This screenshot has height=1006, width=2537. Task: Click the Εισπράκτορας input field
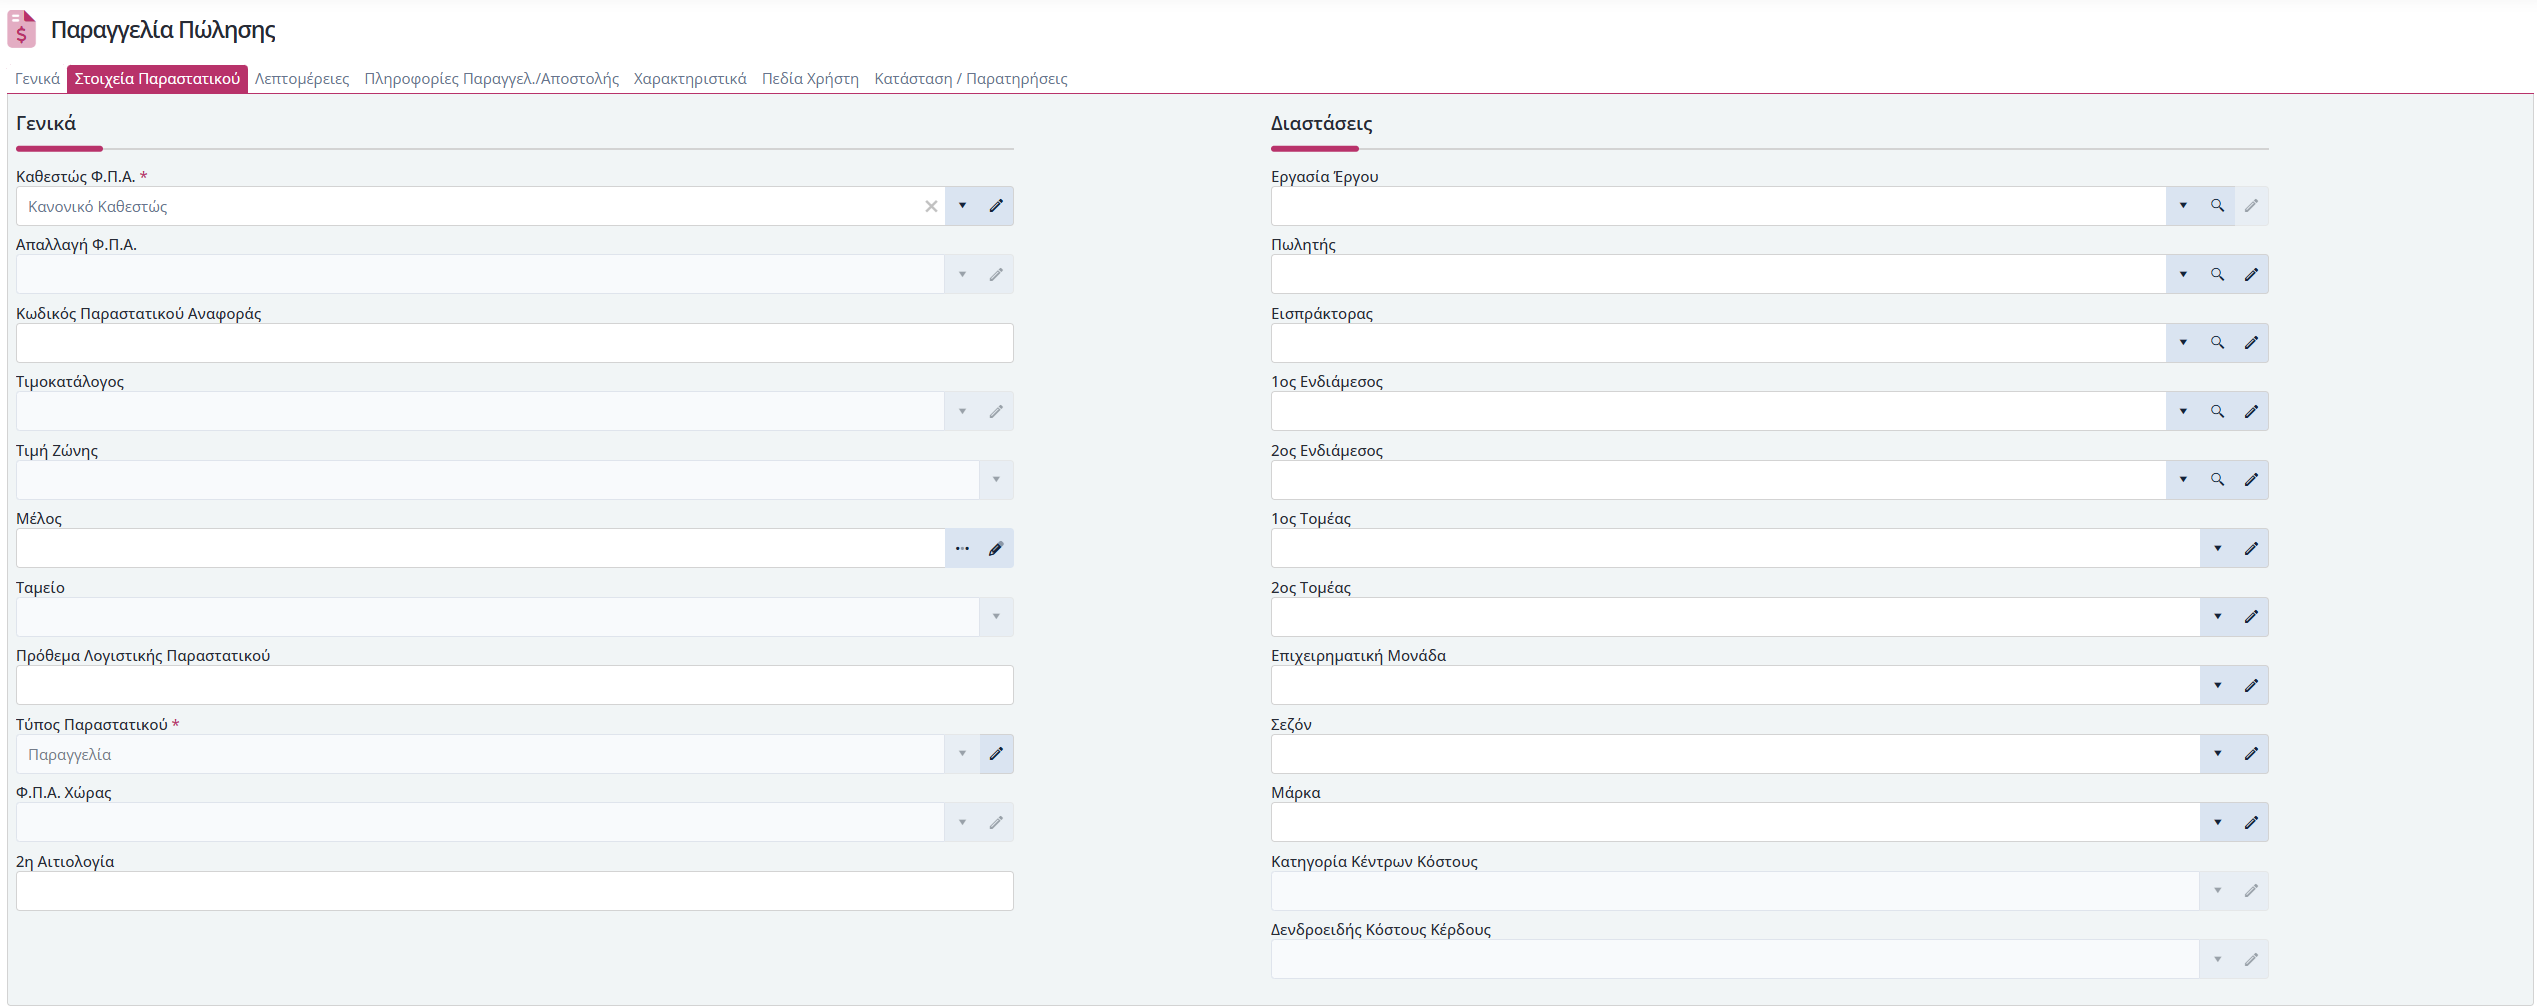[x=1718, y=343]
